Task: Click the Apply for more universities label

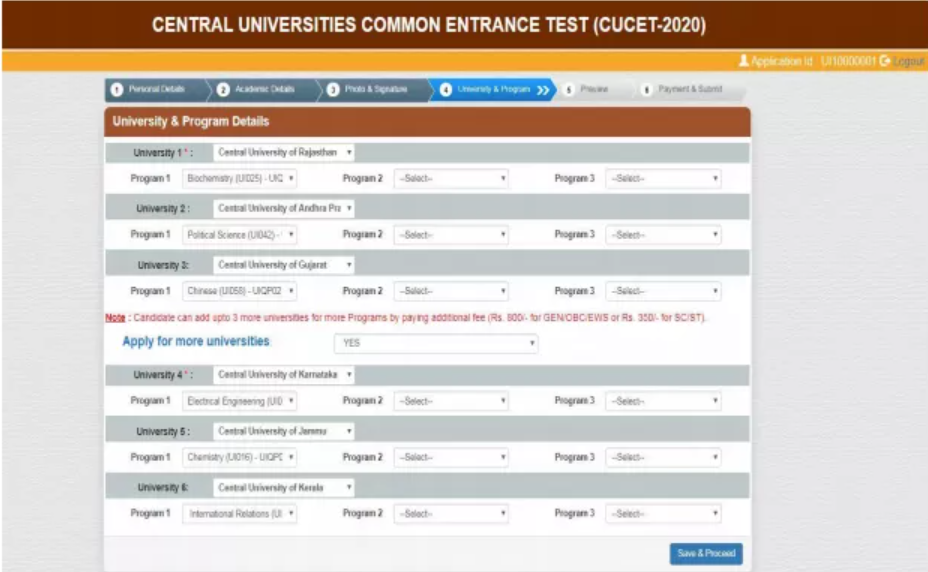Action: pyautogui.click(x=196, y=342)
